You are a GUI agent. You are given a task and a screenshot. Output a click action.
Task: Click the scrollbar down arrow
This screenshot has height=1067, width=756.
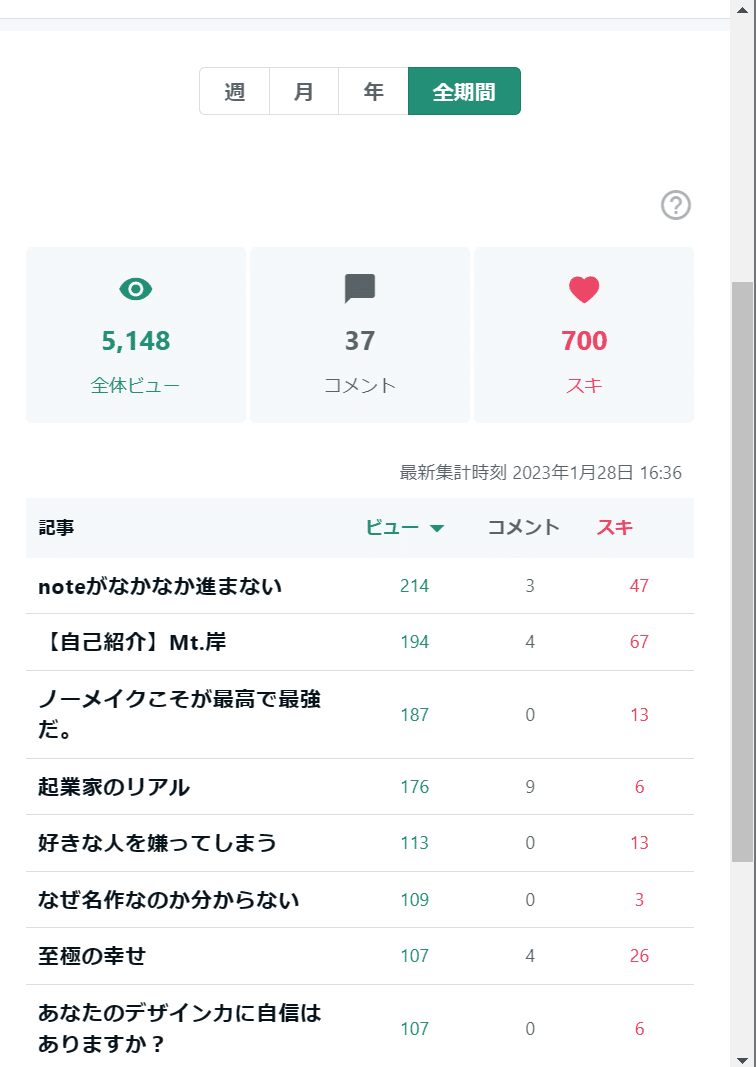[x=743, y=1058]
